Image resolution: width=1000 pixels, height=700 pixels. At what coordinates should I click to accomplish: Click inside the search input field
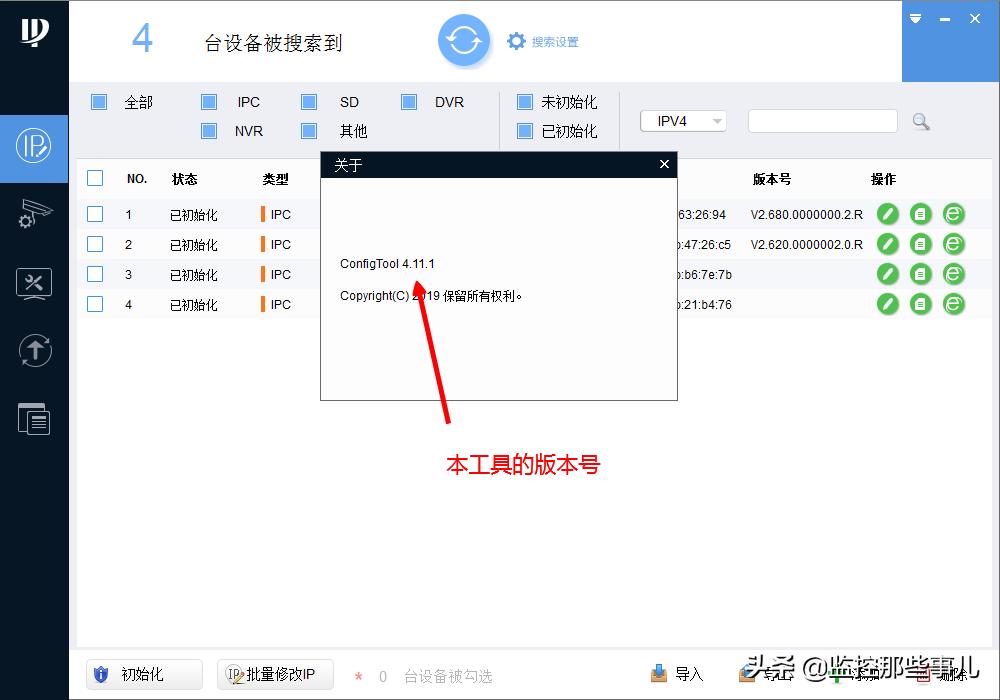[x=822, y=120]
